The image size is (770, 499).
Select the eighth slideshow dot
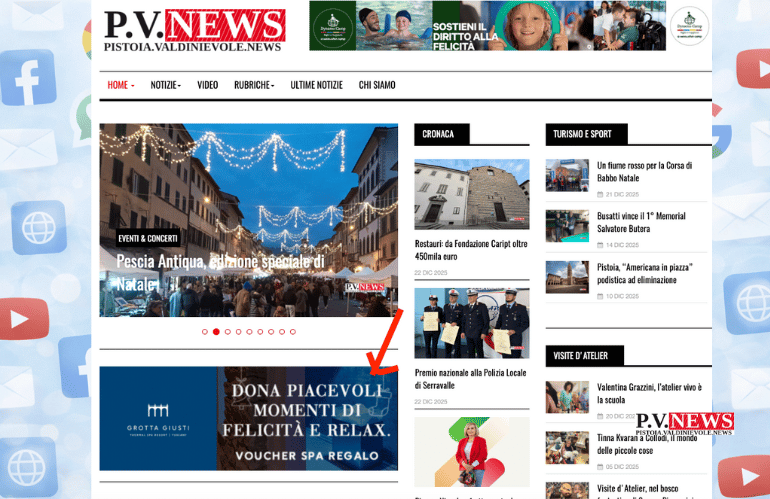coord(282,332)
